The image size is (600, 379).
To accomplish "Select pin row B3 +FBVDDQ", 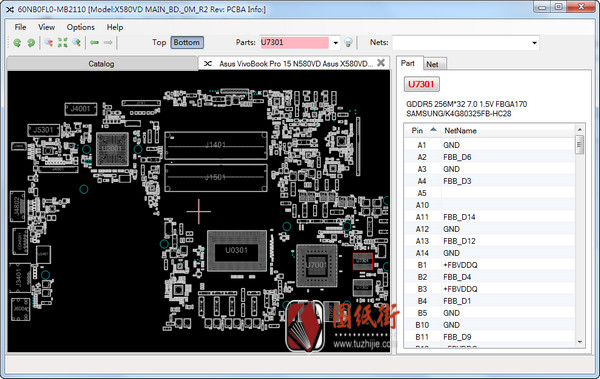I will (x=490, y=289).
